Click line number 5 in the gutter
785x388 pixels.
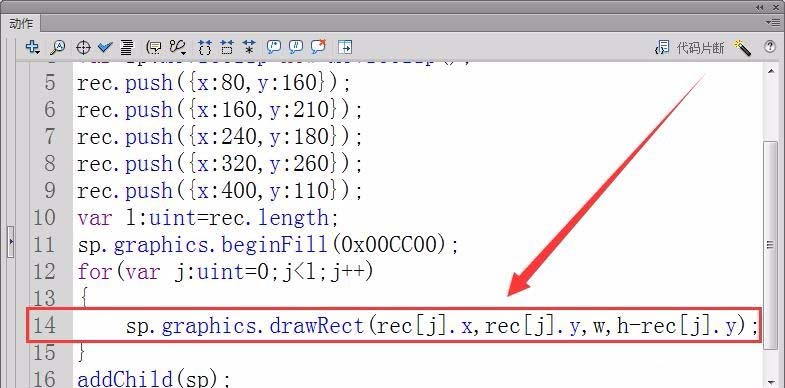[x=50, y=83]
